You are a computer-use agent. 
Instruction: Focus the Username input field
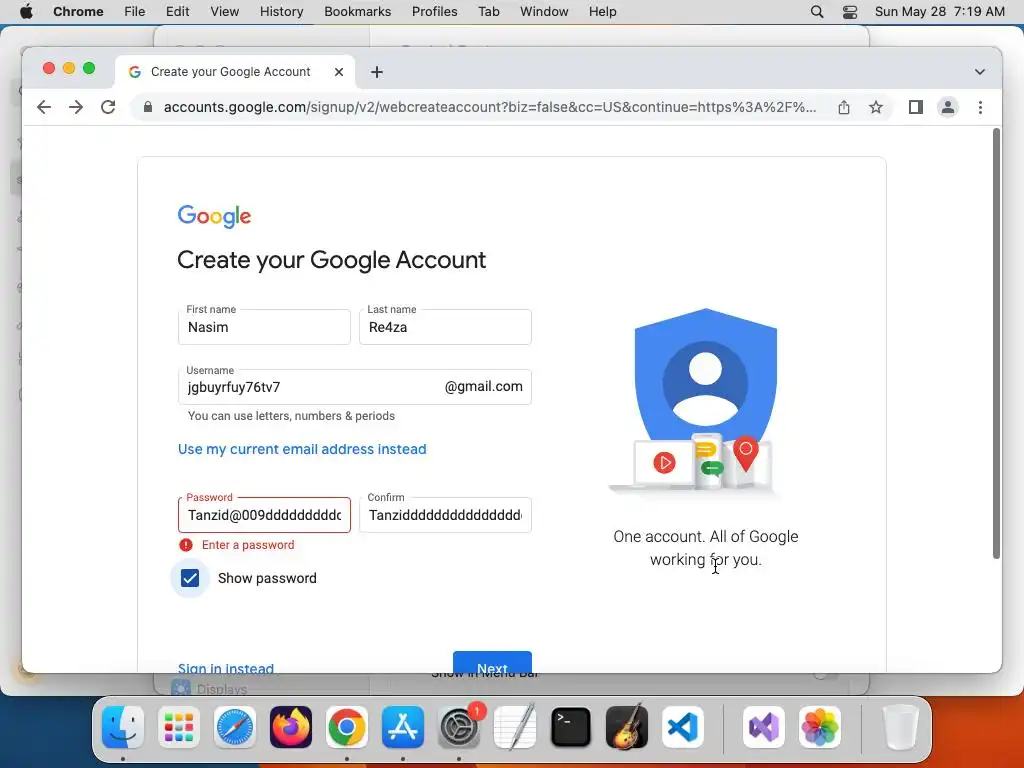pos(355,387)
